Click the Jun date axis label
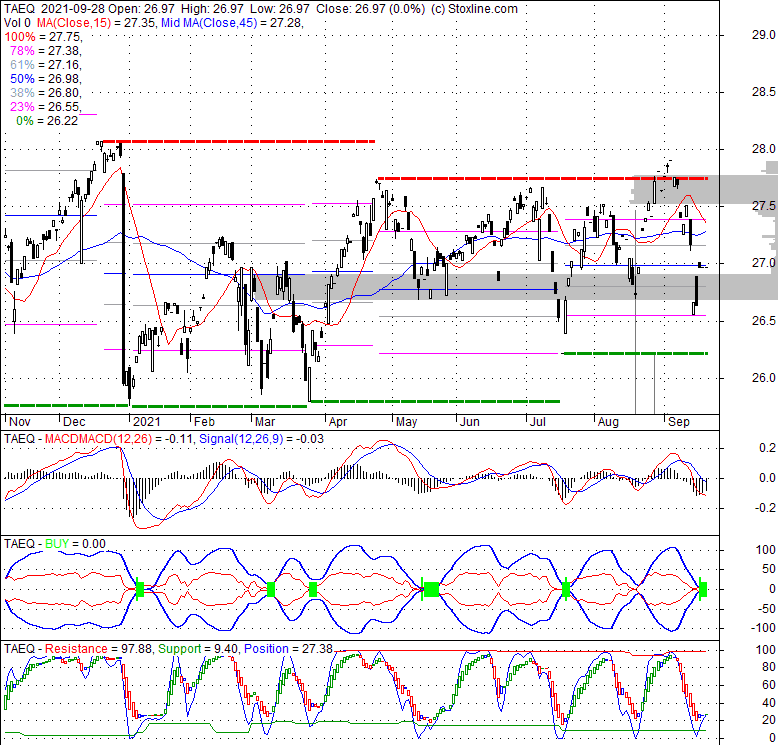Viewport: 780px width, 745px height. point(470,422)
